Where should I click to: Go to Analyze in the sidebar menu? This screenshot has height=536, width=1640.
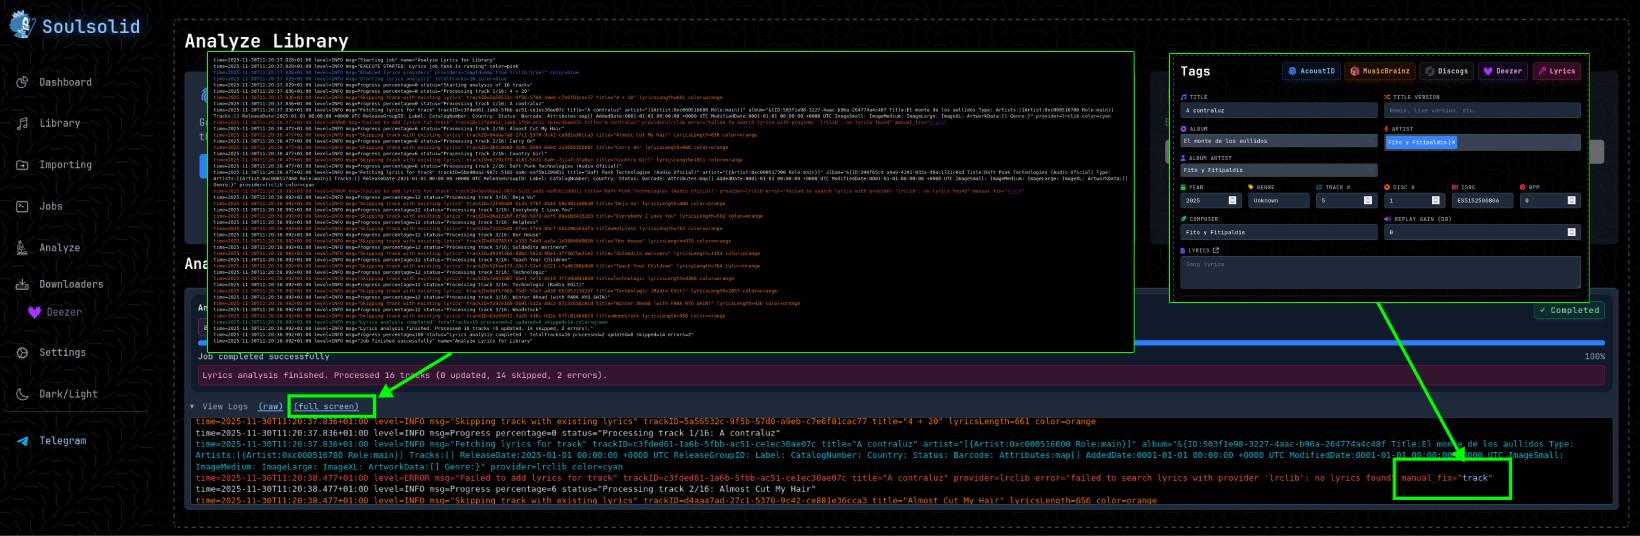tap(59, 247)
